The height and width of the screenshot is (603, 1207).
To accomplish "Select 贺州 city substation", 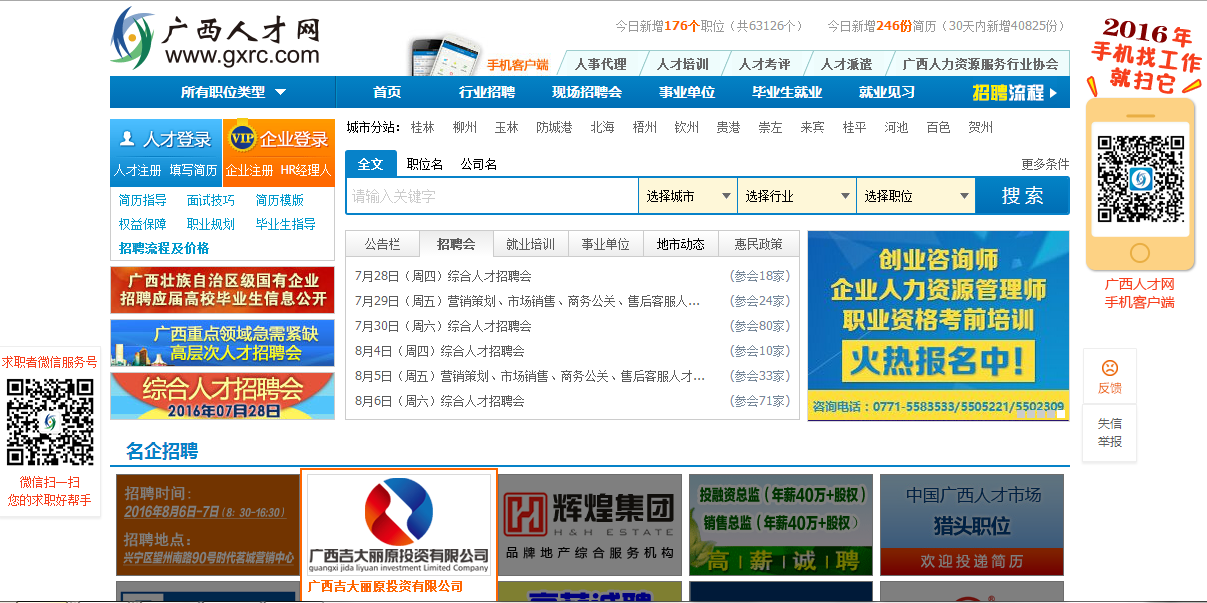I will [981, 128].
